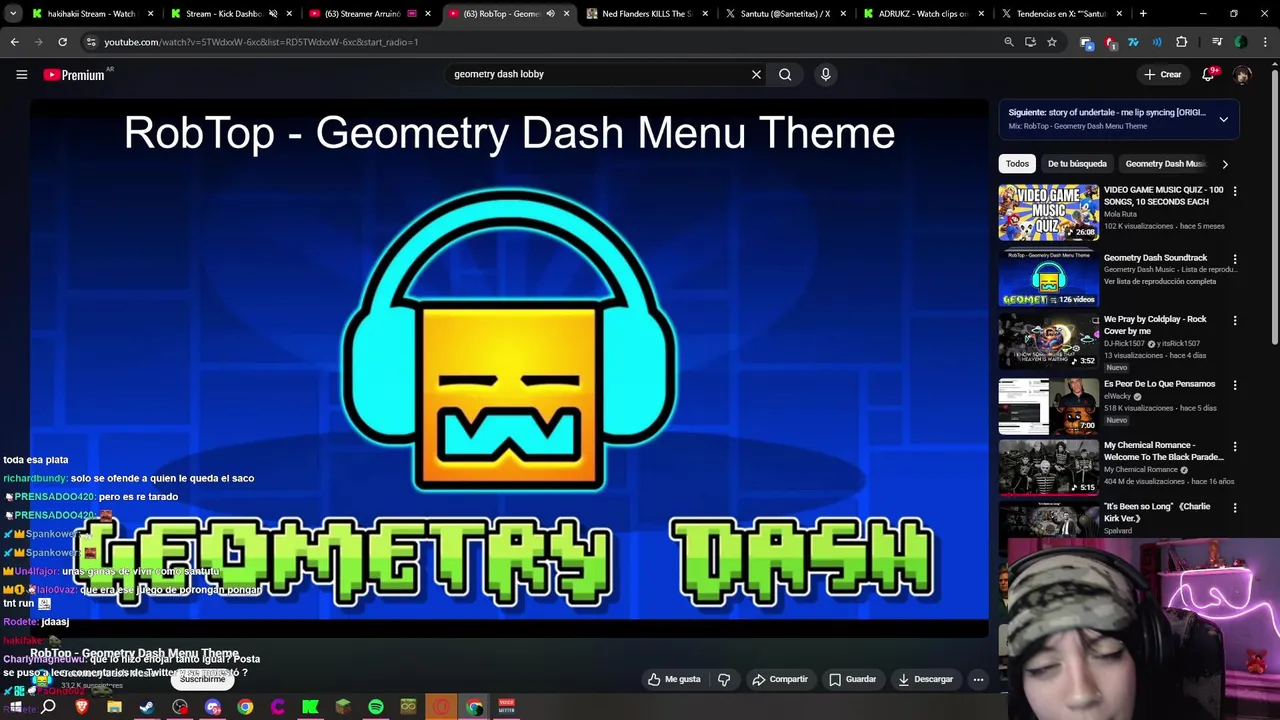Mute the RobTop tab via speaker icon
The height and width of the screenshot is (720, 1280).
point(550,14)
